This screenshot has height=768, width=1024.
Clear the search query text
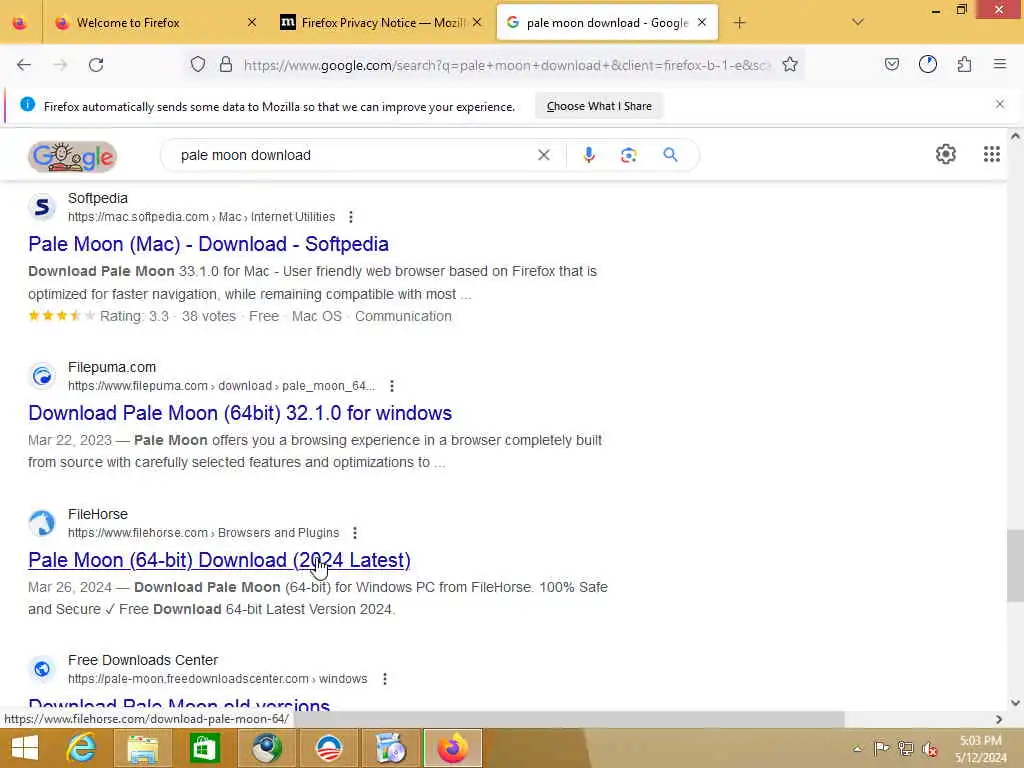click(x=543, y=155)
